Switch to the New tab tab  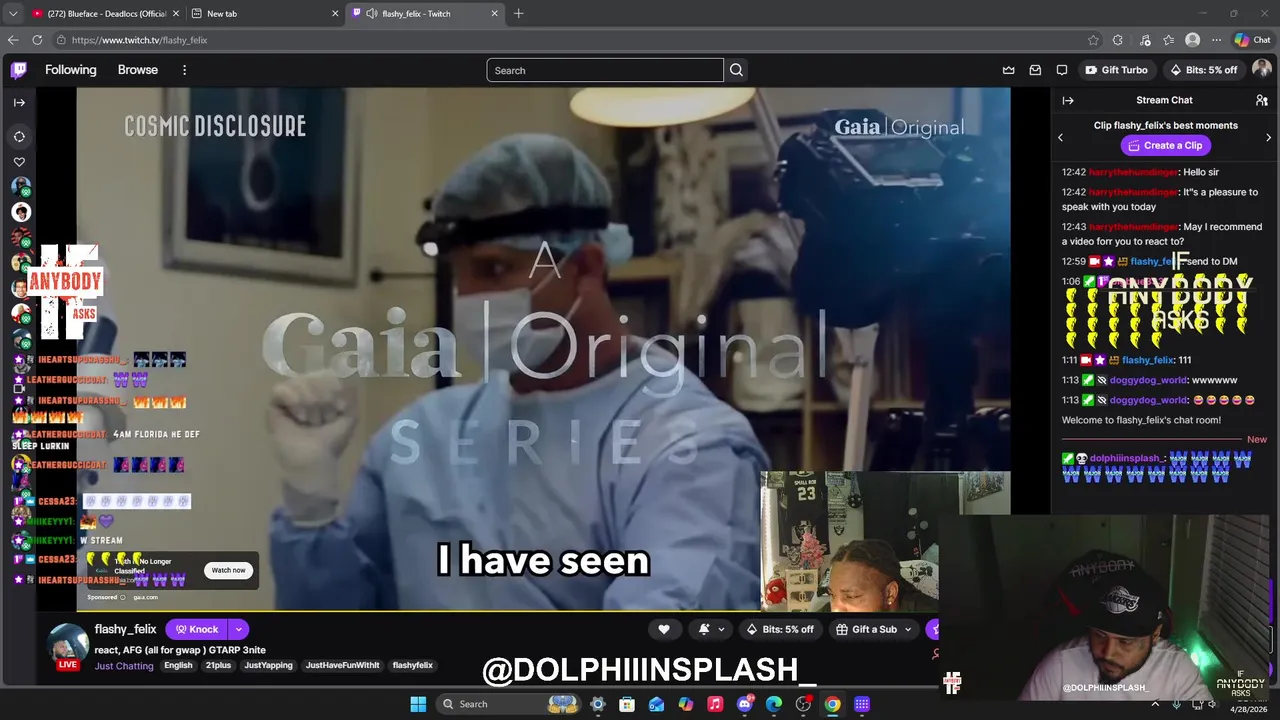tap(266, 13)
